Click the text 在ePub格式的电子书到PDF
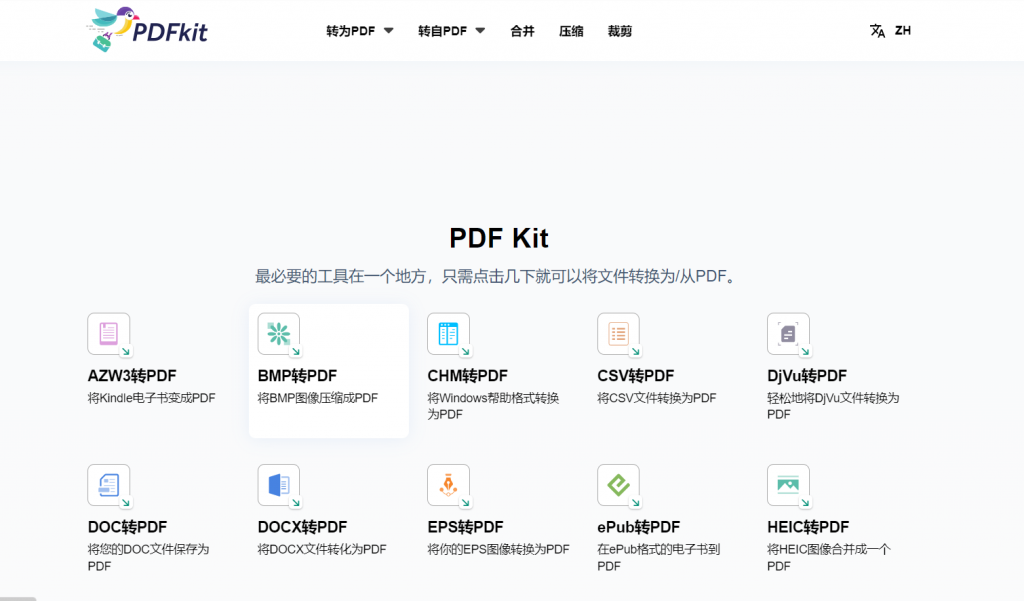Screen dimensions: 1024x601 [658, 557]
